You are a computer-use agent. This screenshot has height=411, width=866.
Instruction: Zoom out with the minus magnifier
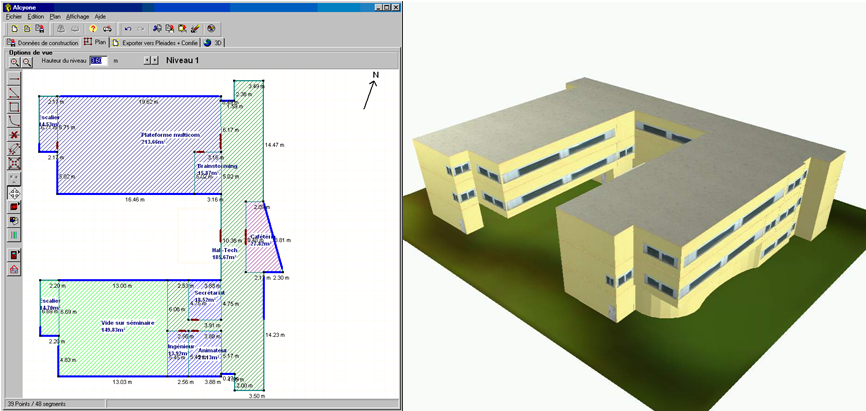click(26, 61)
